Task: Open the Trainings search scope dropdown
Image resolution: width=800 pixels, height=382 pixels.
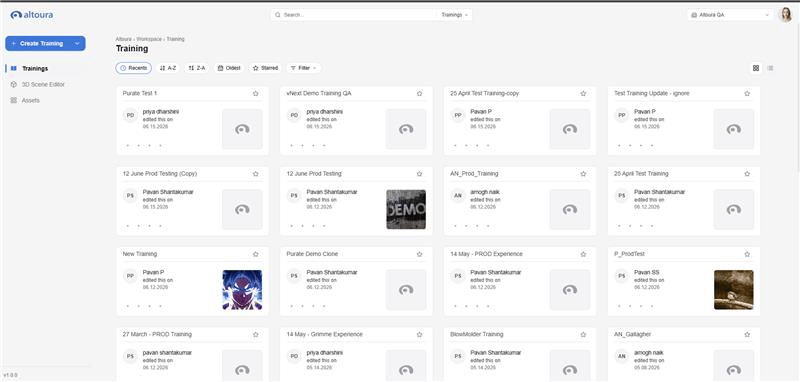Action: [x=455, y=15]
